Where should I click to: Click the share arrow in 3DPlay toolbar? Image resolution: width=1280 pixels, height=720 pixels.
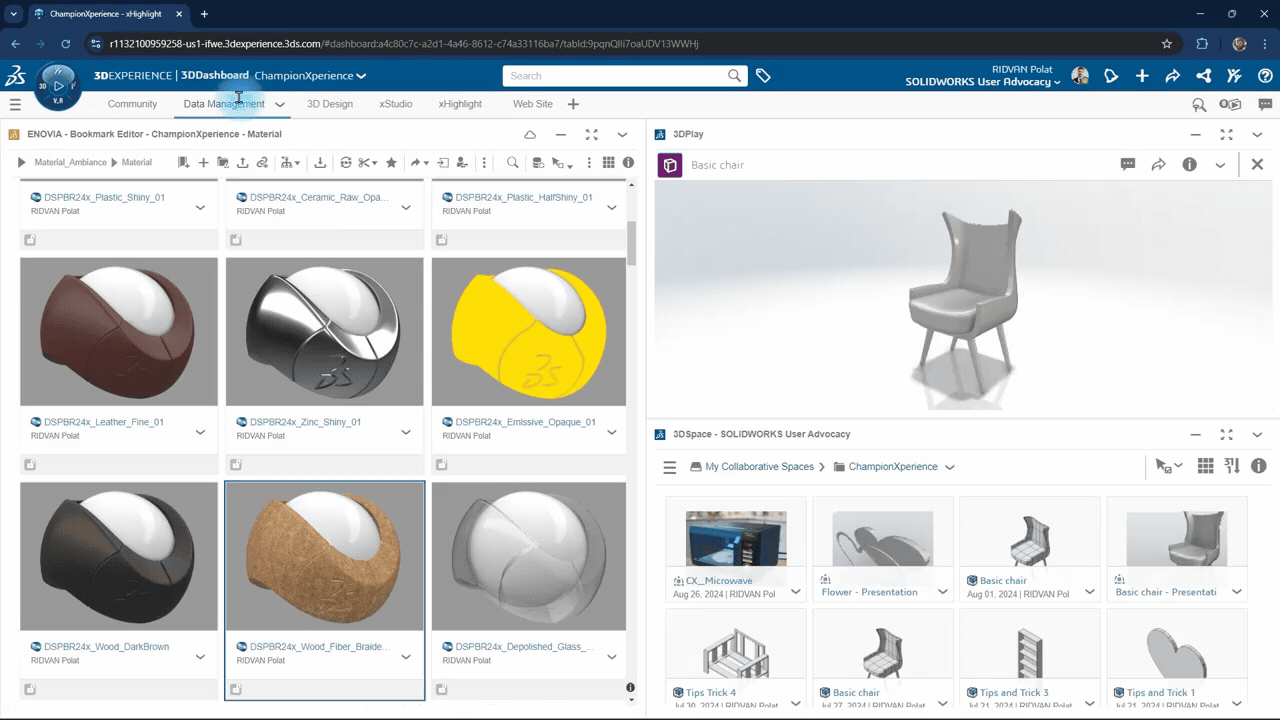[1158, 164]
